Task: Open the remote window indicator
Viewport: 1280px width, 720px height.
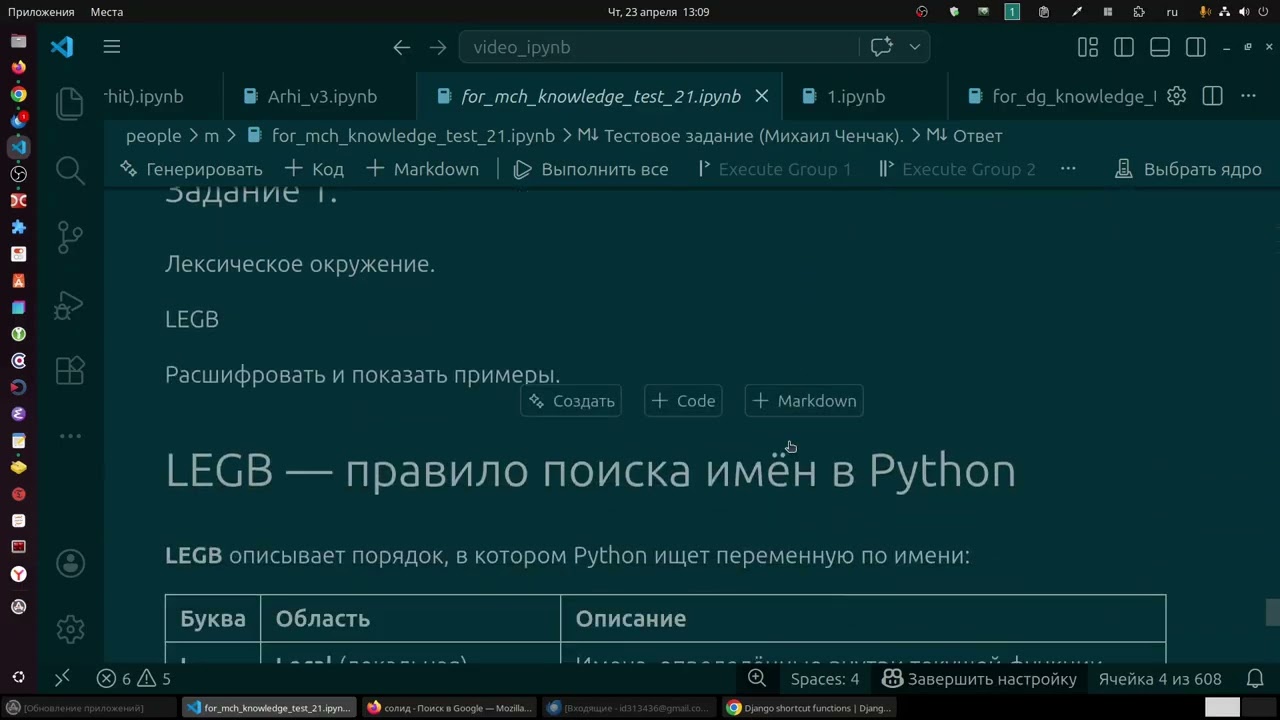Action: click(62, 678)
